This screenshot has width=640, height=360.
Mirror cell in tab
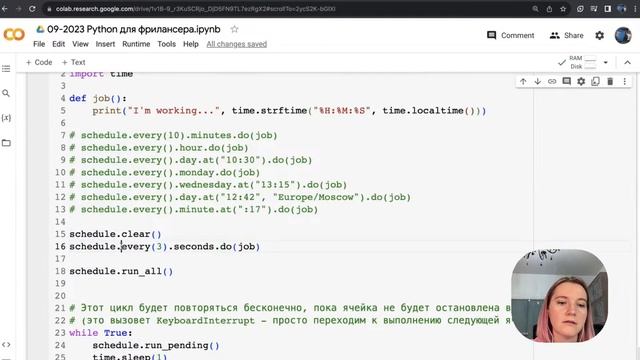tap(596, 82)
